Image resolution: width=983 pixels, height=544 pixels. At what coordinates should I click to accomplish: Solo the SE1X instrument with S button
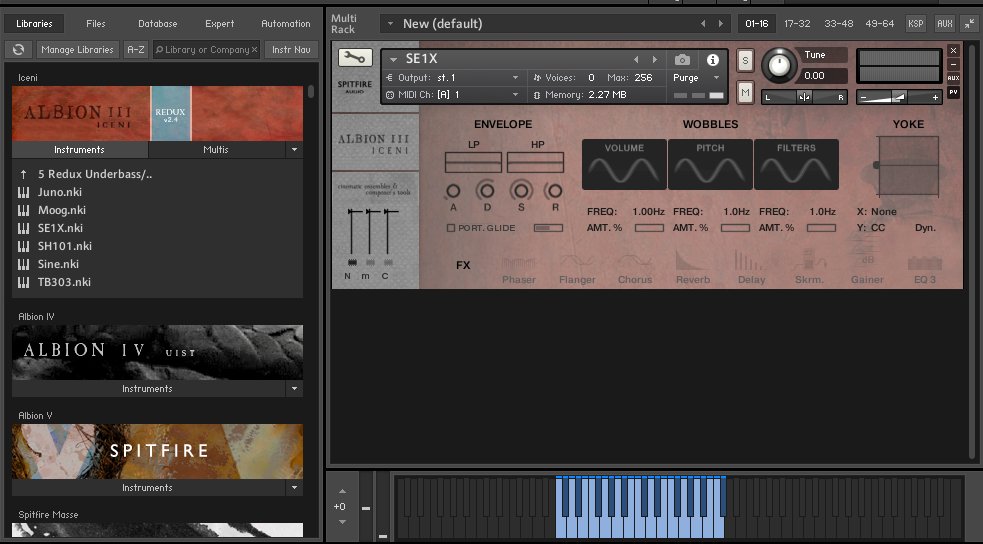pyautogui.click(x=745, y=61)
